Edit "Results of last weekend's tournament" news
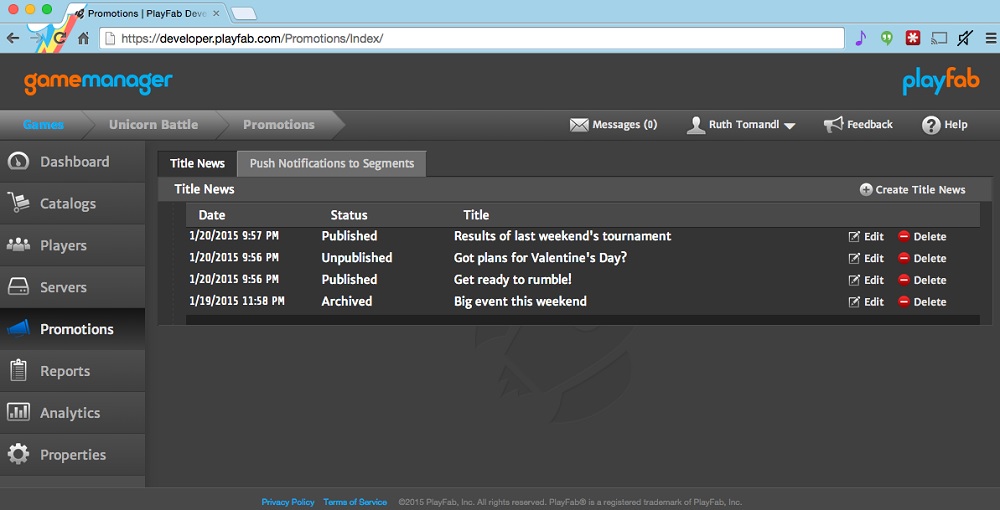The width and height of the screenshot is (1000, 510). [x=866, y=237]
